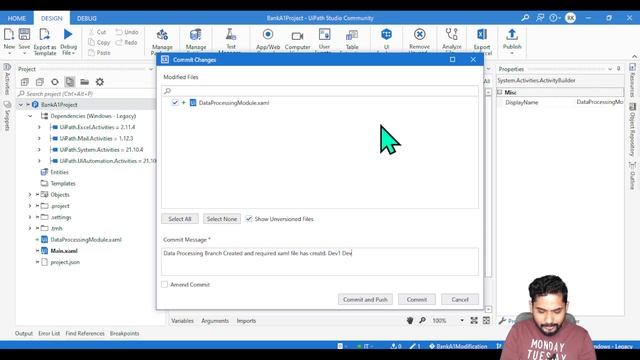Click the Search project input field
This screenshot has width=640, height=360.
click(85, 94)
